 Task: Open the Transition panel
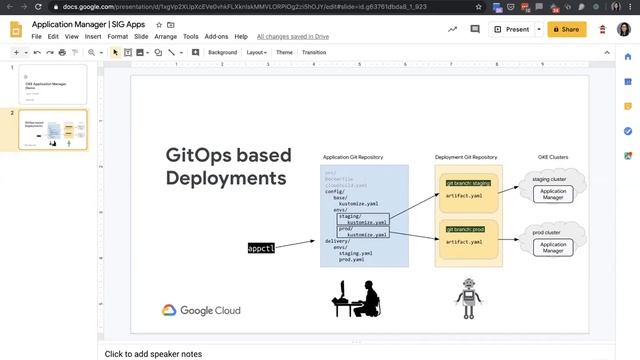(x=314, y=52)
